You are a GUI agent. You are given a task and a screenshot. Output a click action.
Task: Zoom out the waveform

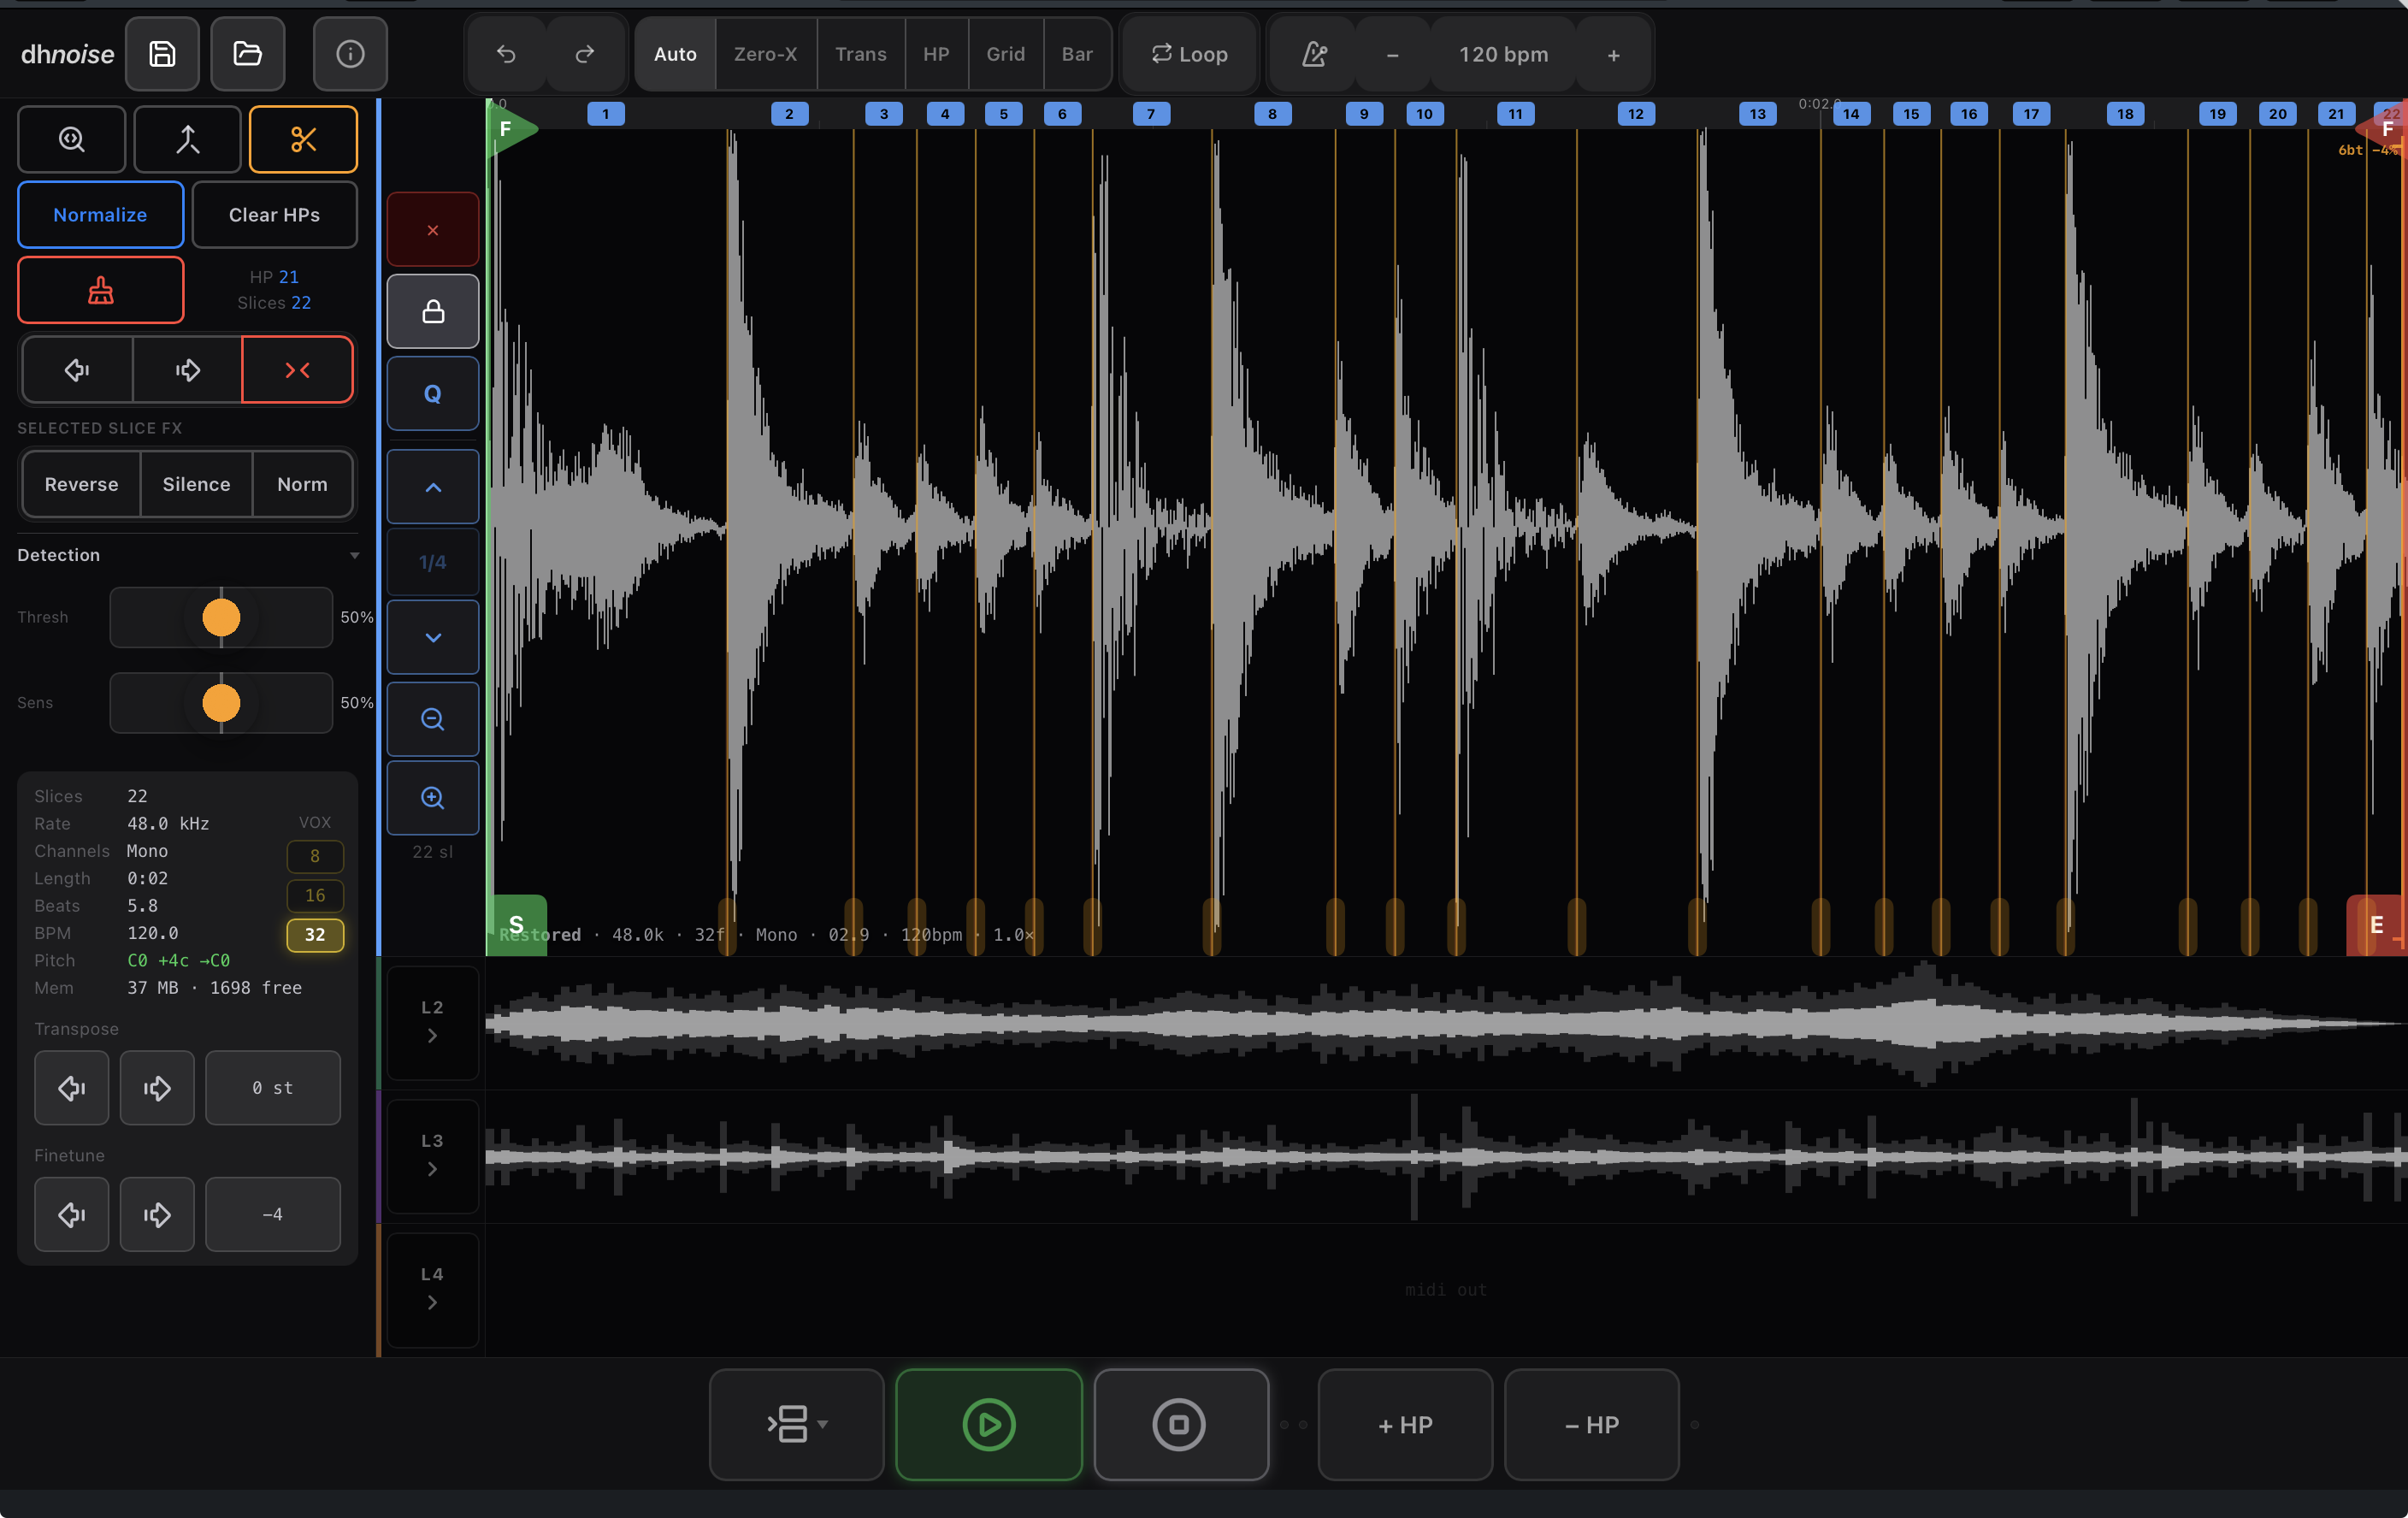coord(433,719)
